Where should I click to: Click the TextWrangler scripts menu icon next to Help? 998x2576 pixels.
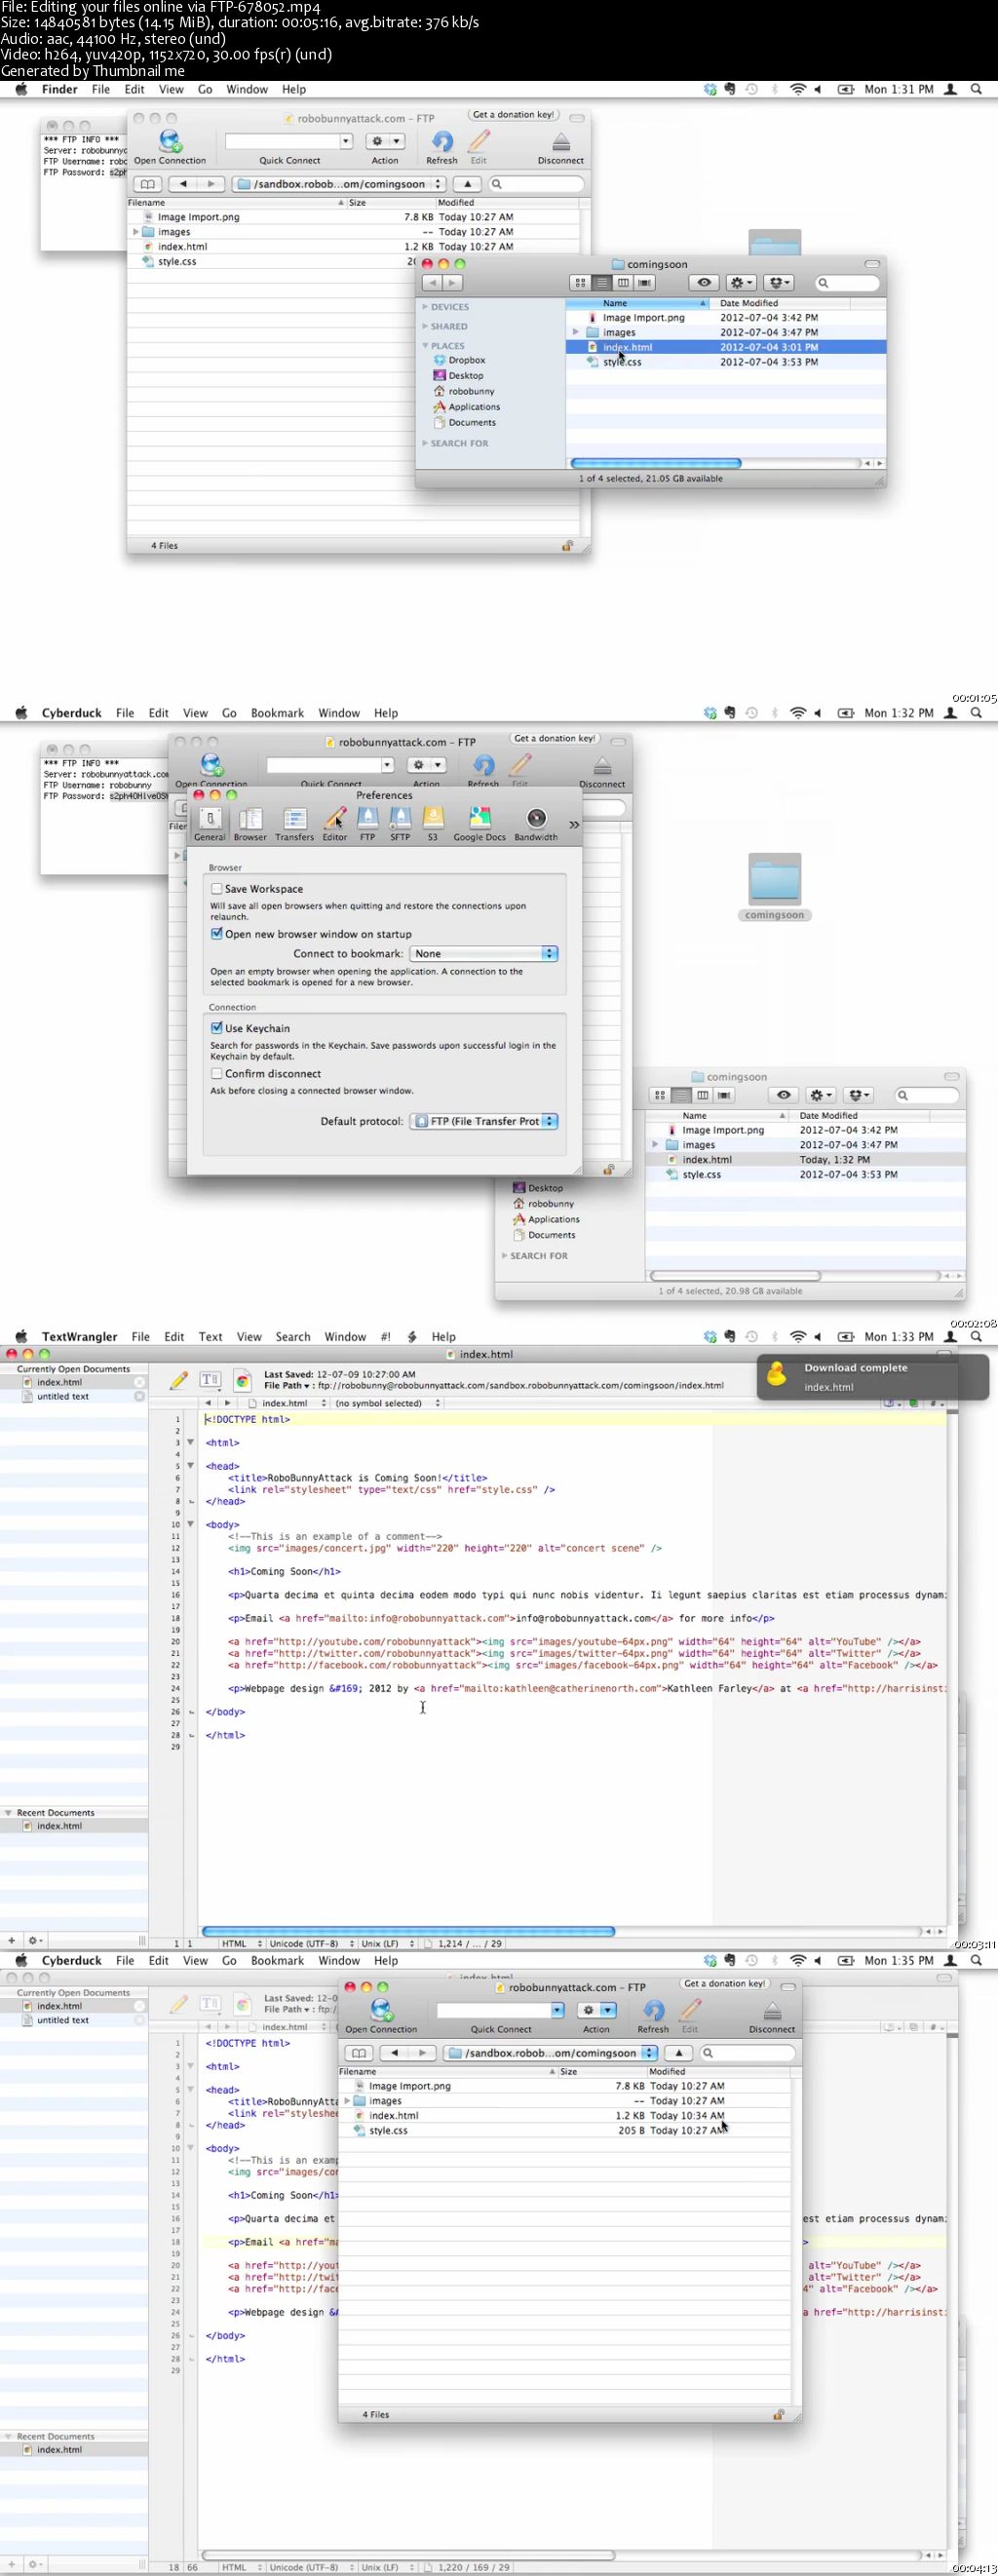[x=411, y=1336]
